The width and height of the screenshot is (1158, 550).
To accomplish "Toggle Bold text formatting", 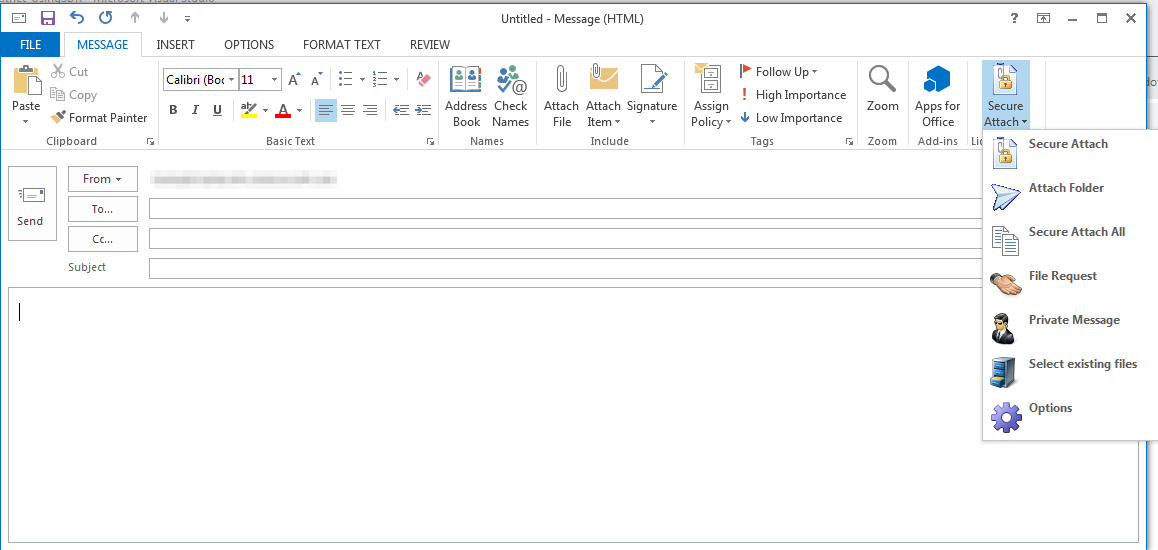I will coord(173,110).
